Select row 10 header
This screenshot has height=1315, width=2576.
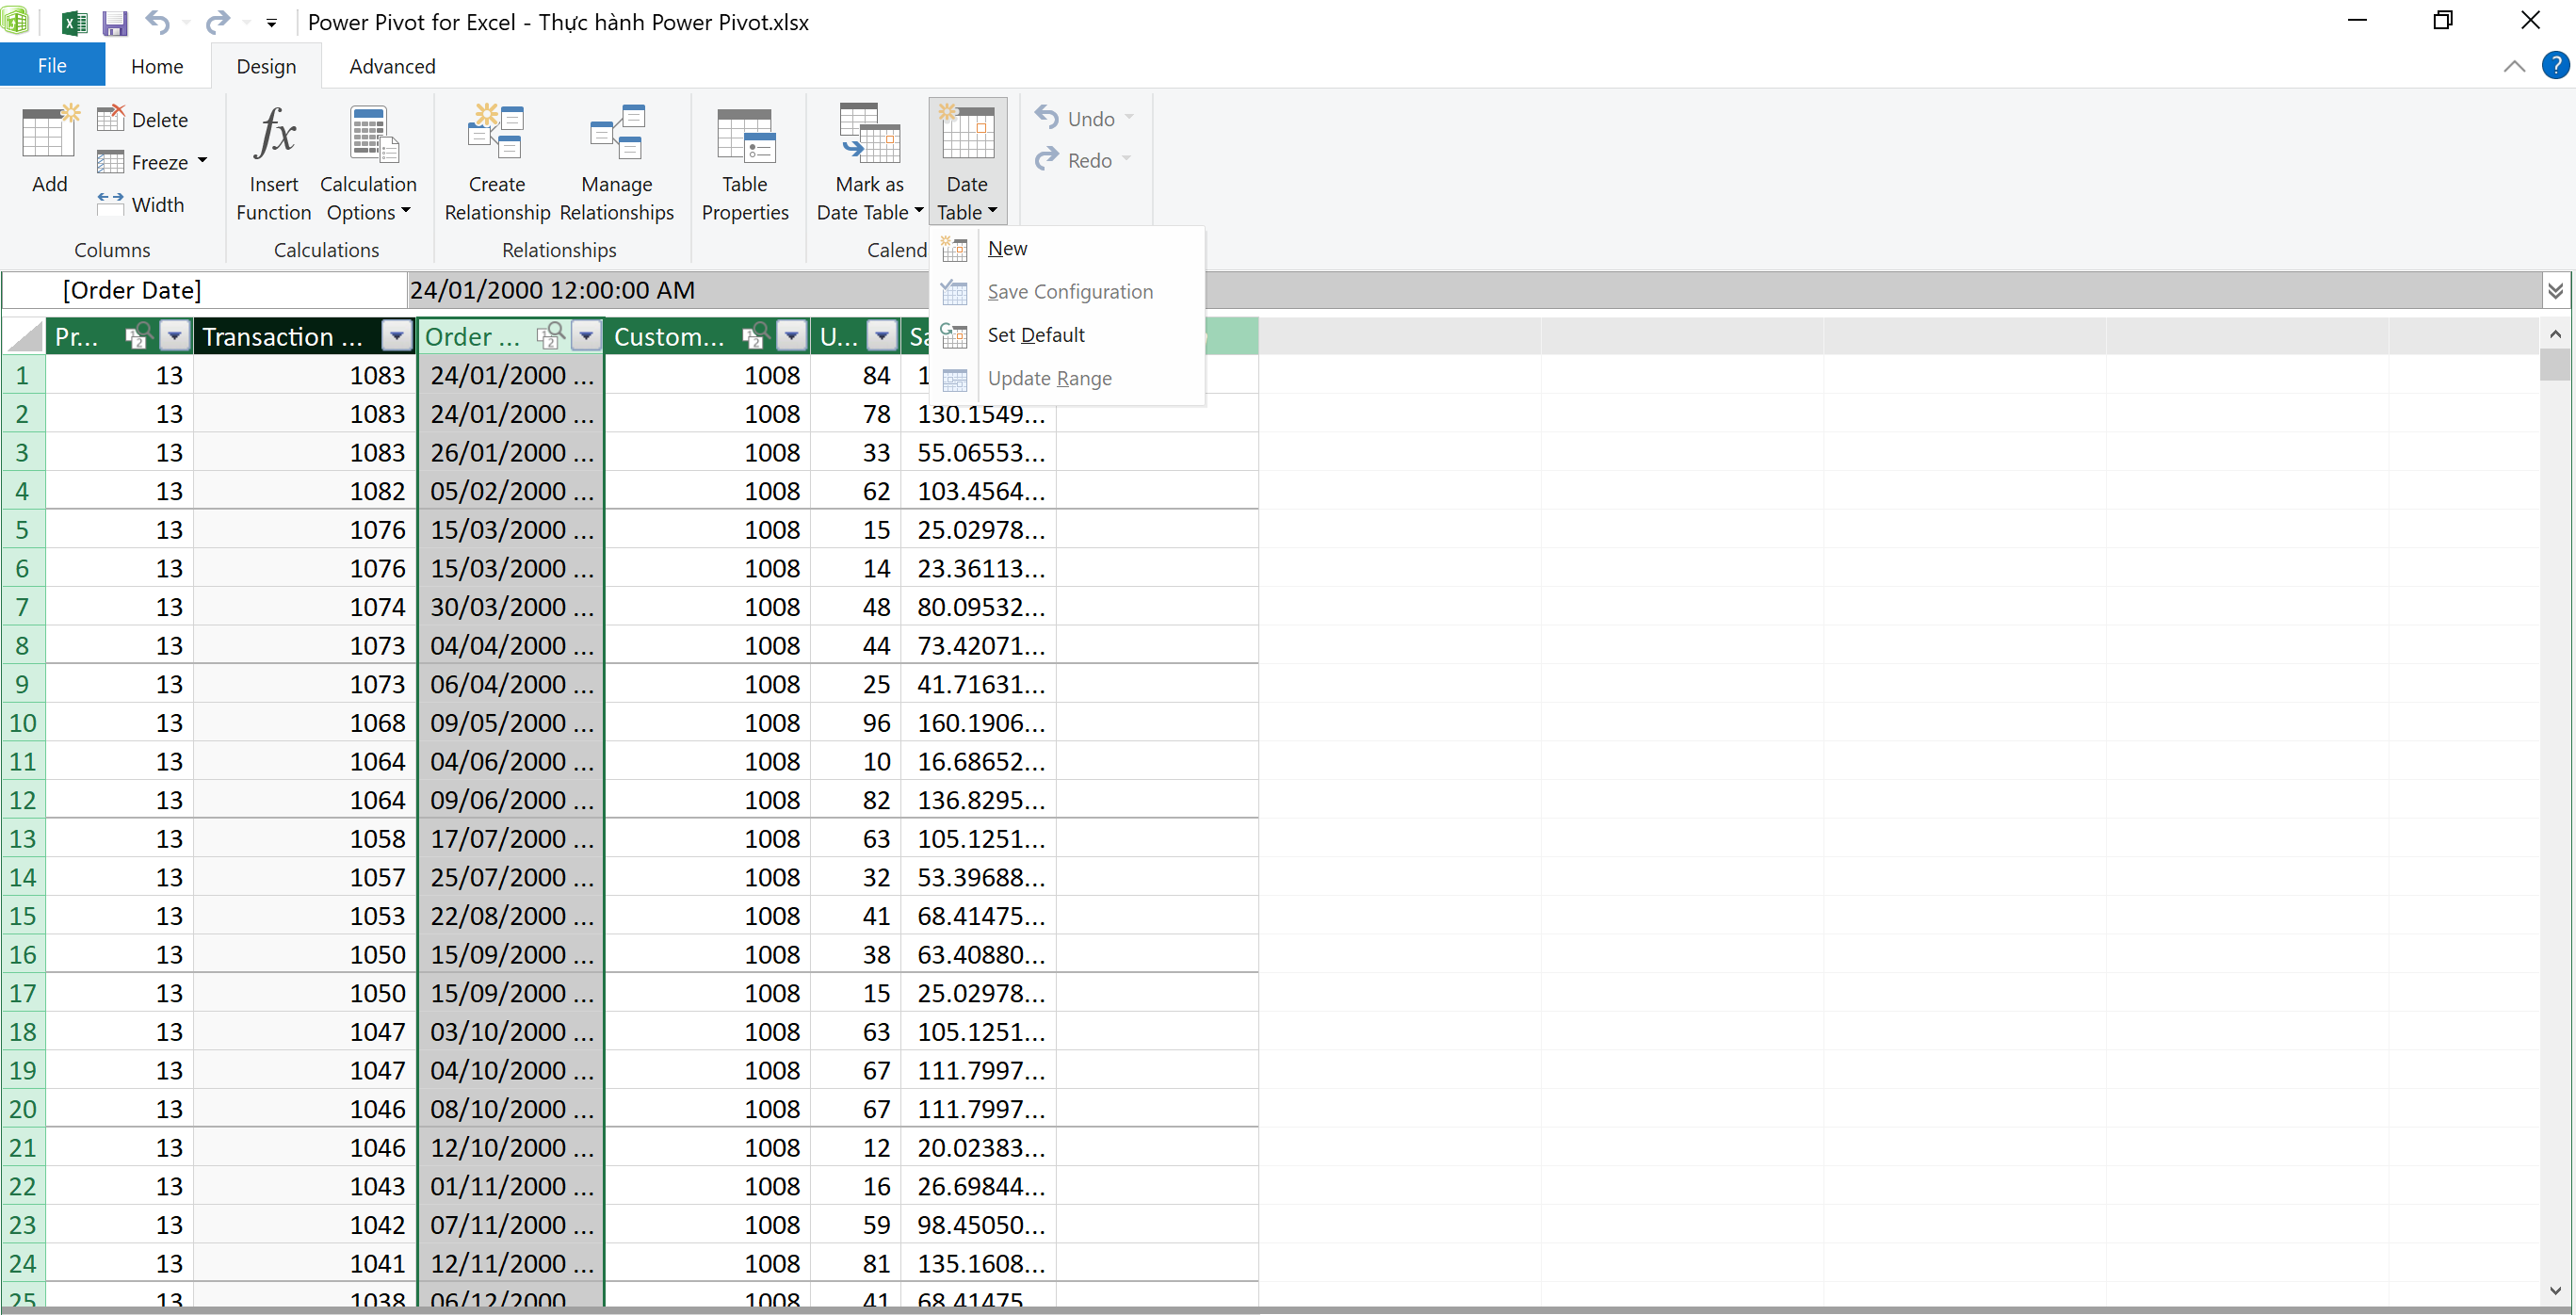[22, 723]
